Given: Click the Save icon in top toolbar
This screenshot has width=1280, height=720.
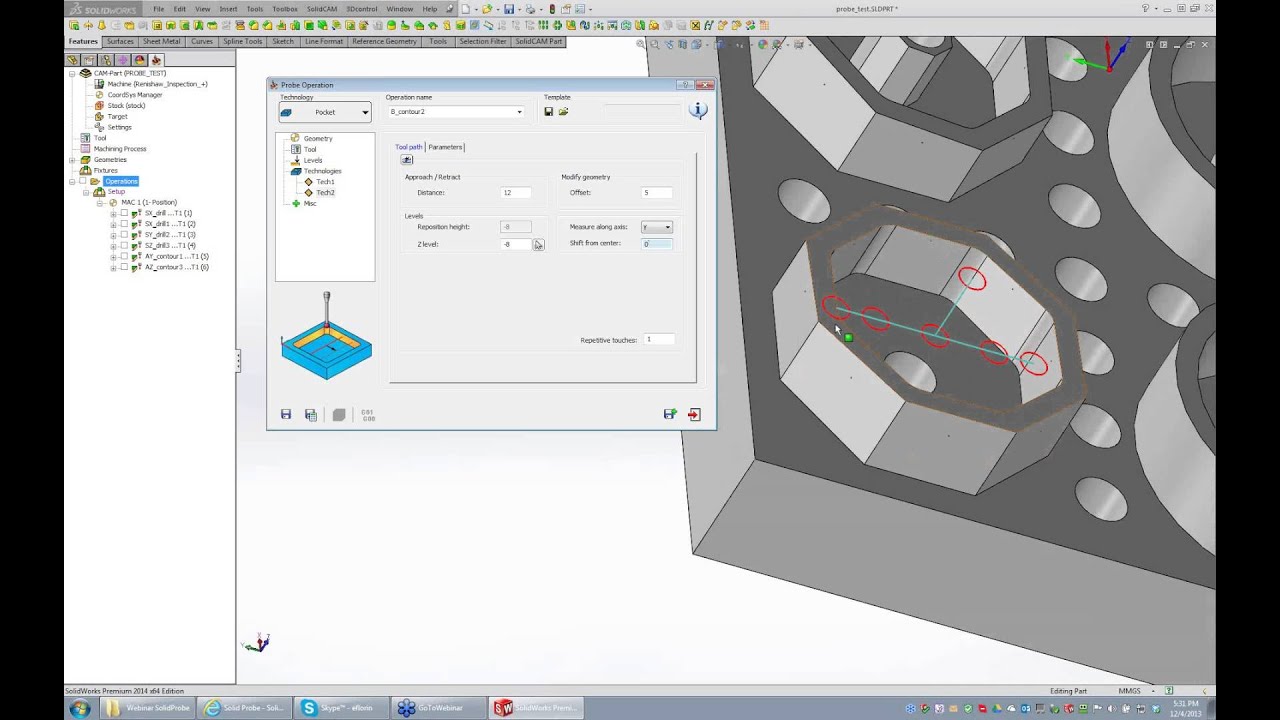Looking at the screenshot, I should coord(509,9).
